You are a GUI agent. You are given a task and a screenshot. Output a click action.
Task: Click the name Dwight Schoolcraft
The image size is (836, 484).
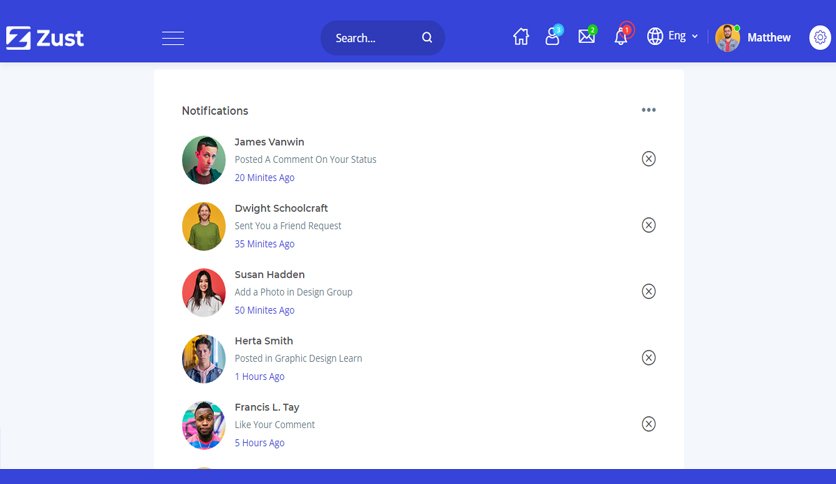[x=281, y=208]
